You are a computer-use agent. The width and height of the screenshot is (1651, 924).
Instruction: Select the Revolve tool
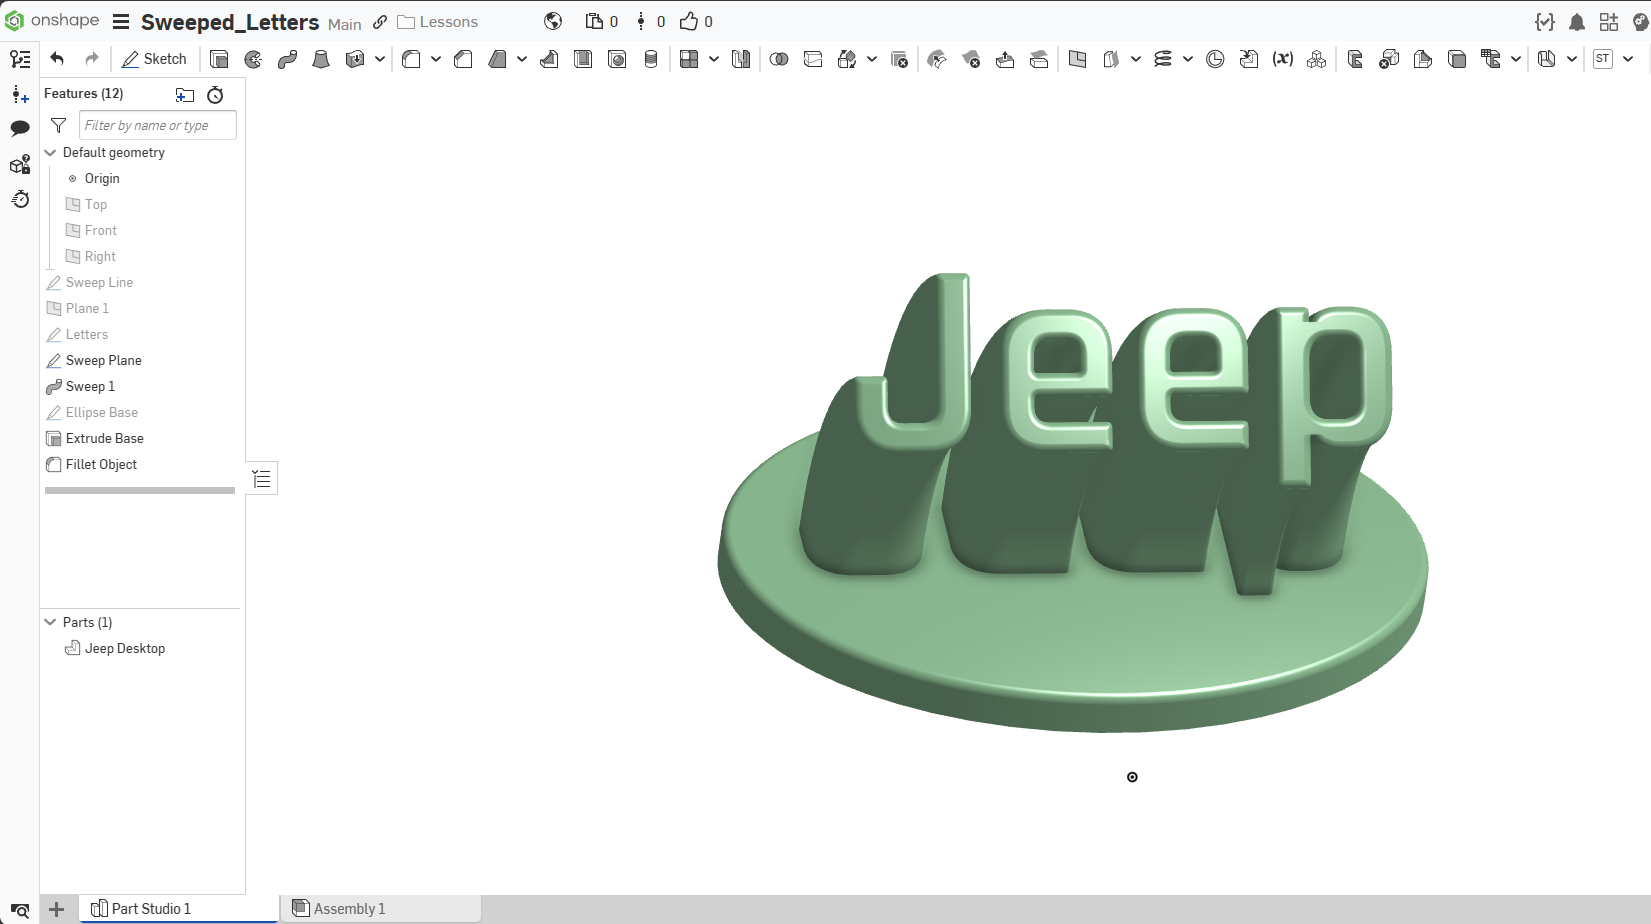pyautogui.click(x=253, y=59)
